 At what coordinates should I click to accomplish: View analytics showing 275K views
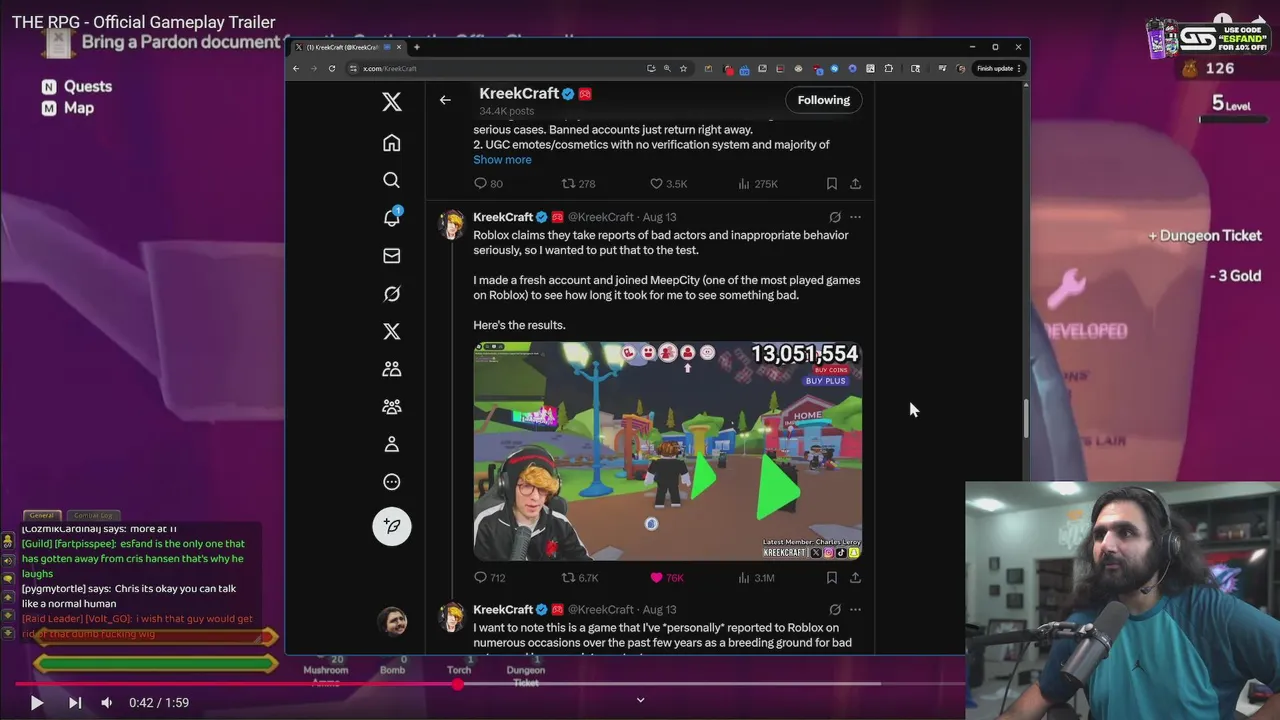point(757,184)
